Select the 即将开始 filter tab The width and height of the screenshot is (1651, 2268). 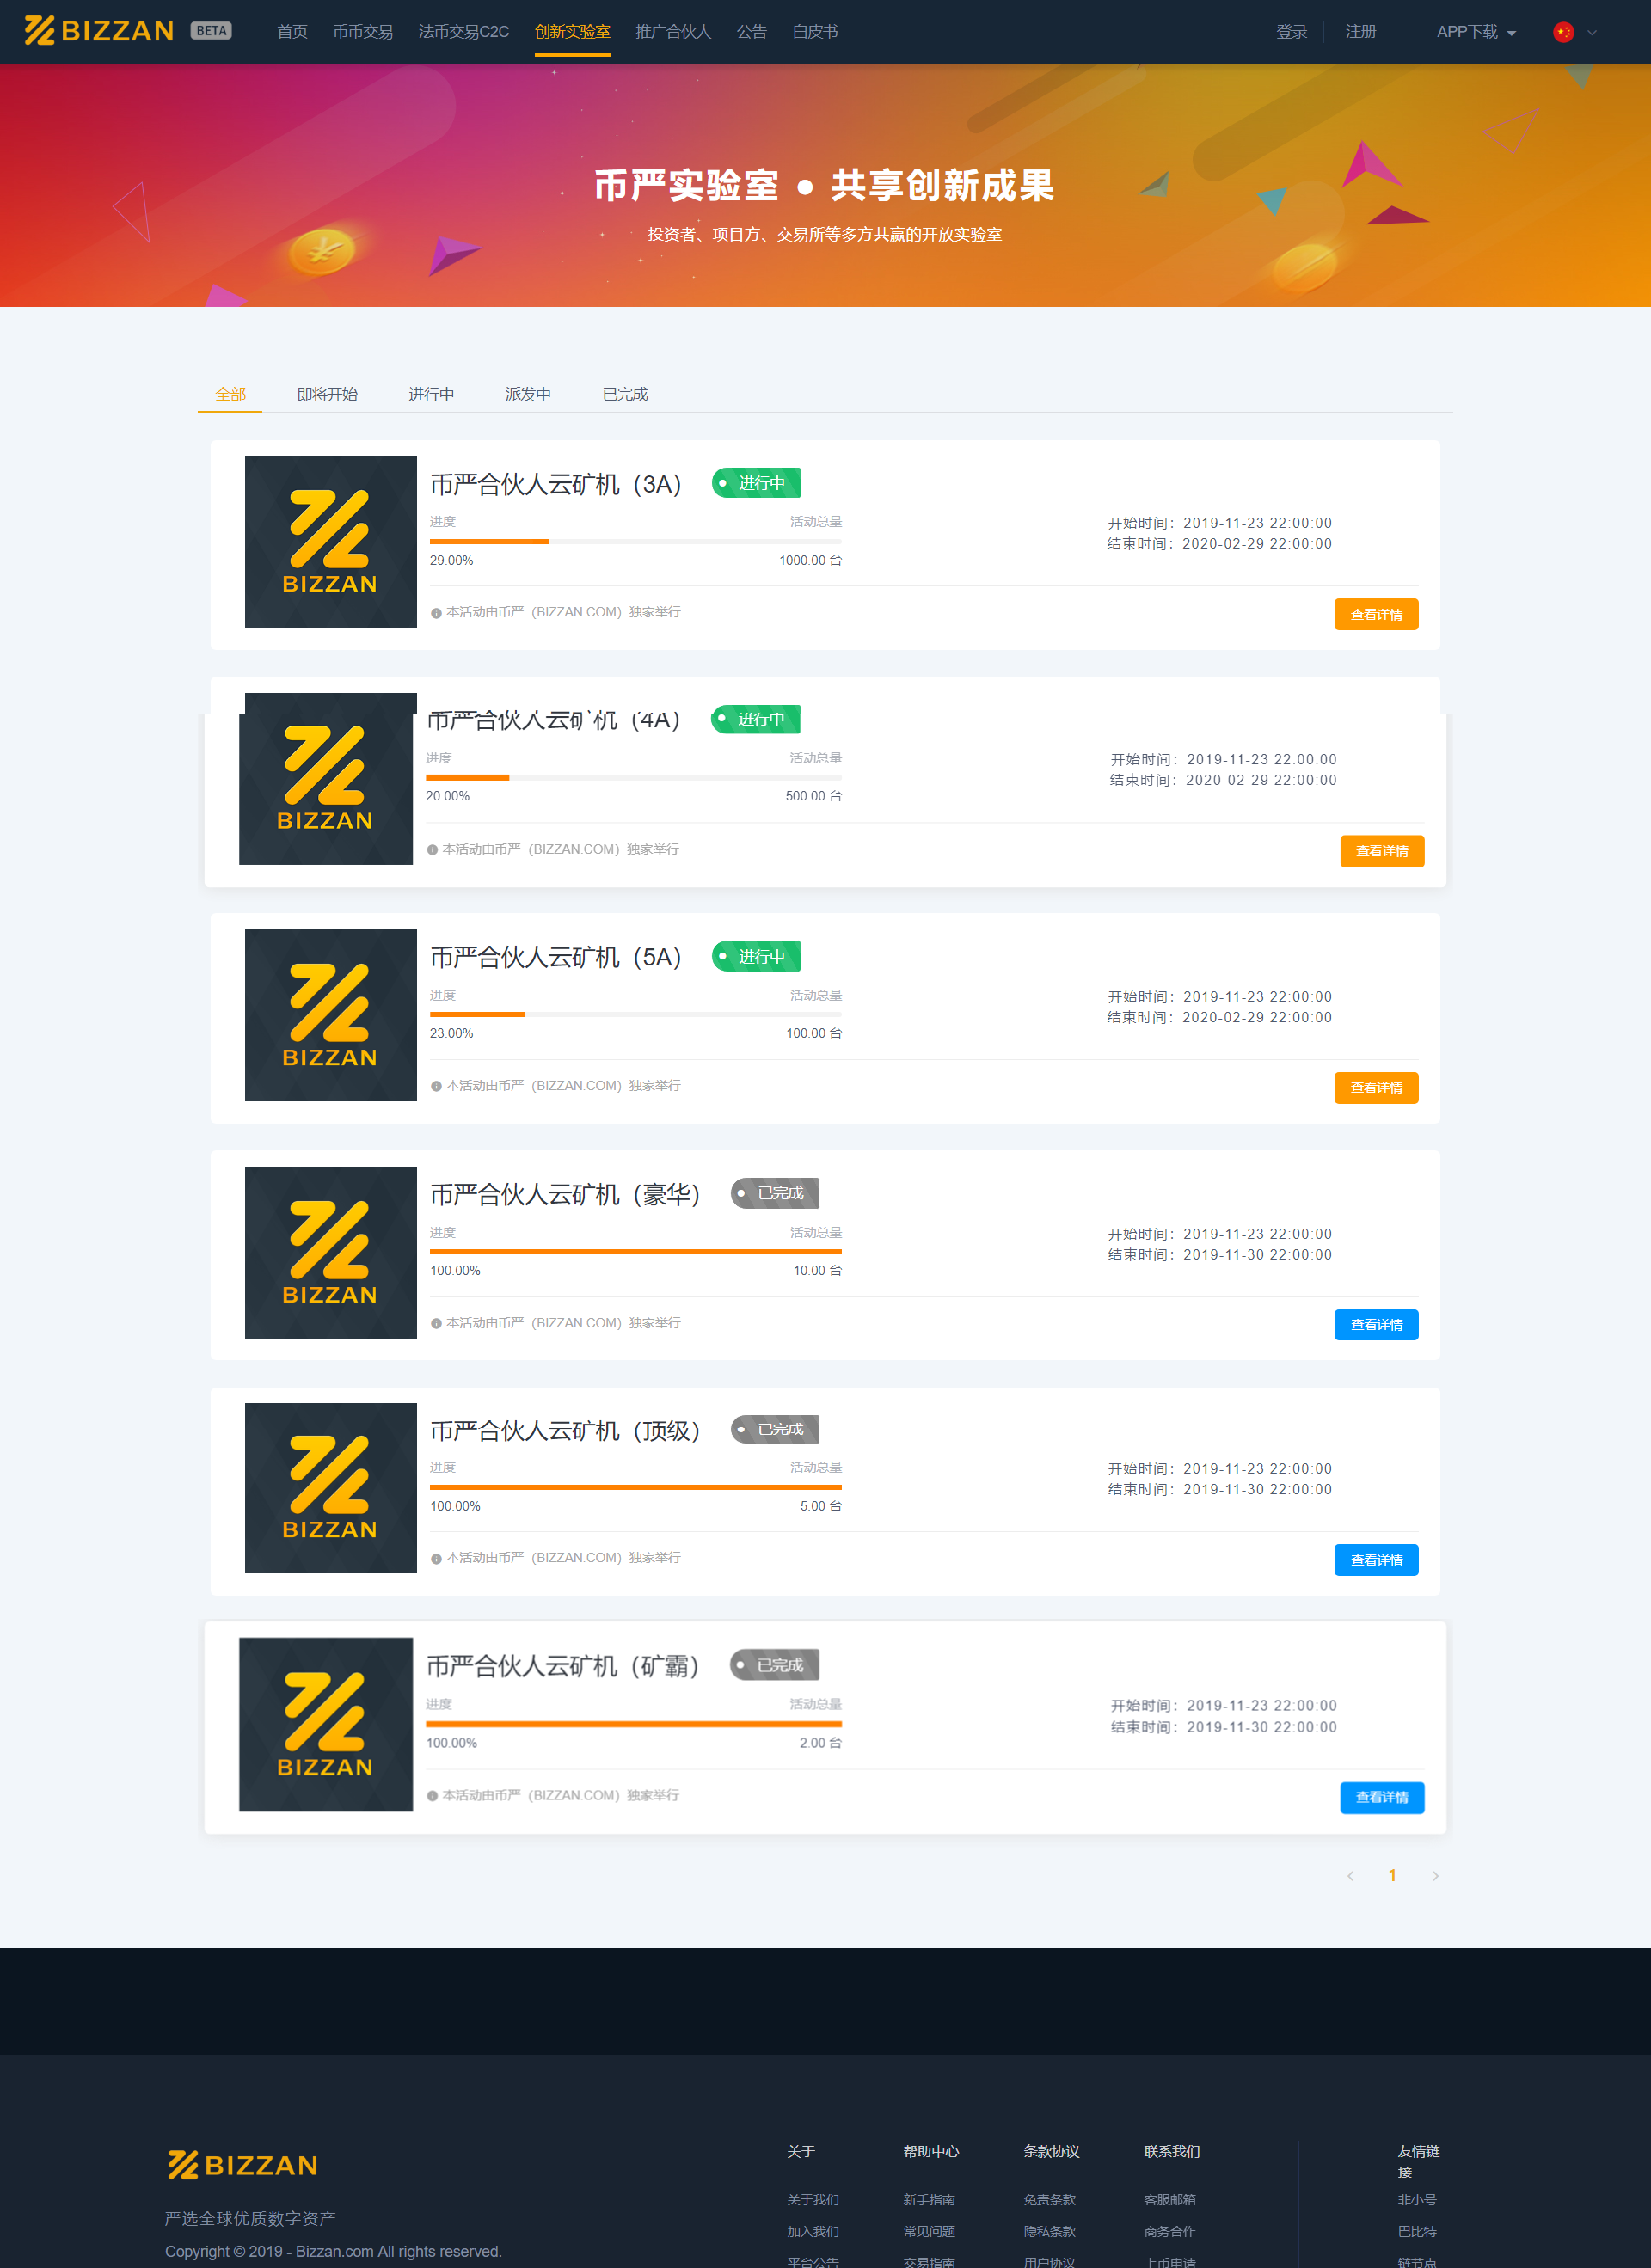pyautogui.click(x=329, y=393)
